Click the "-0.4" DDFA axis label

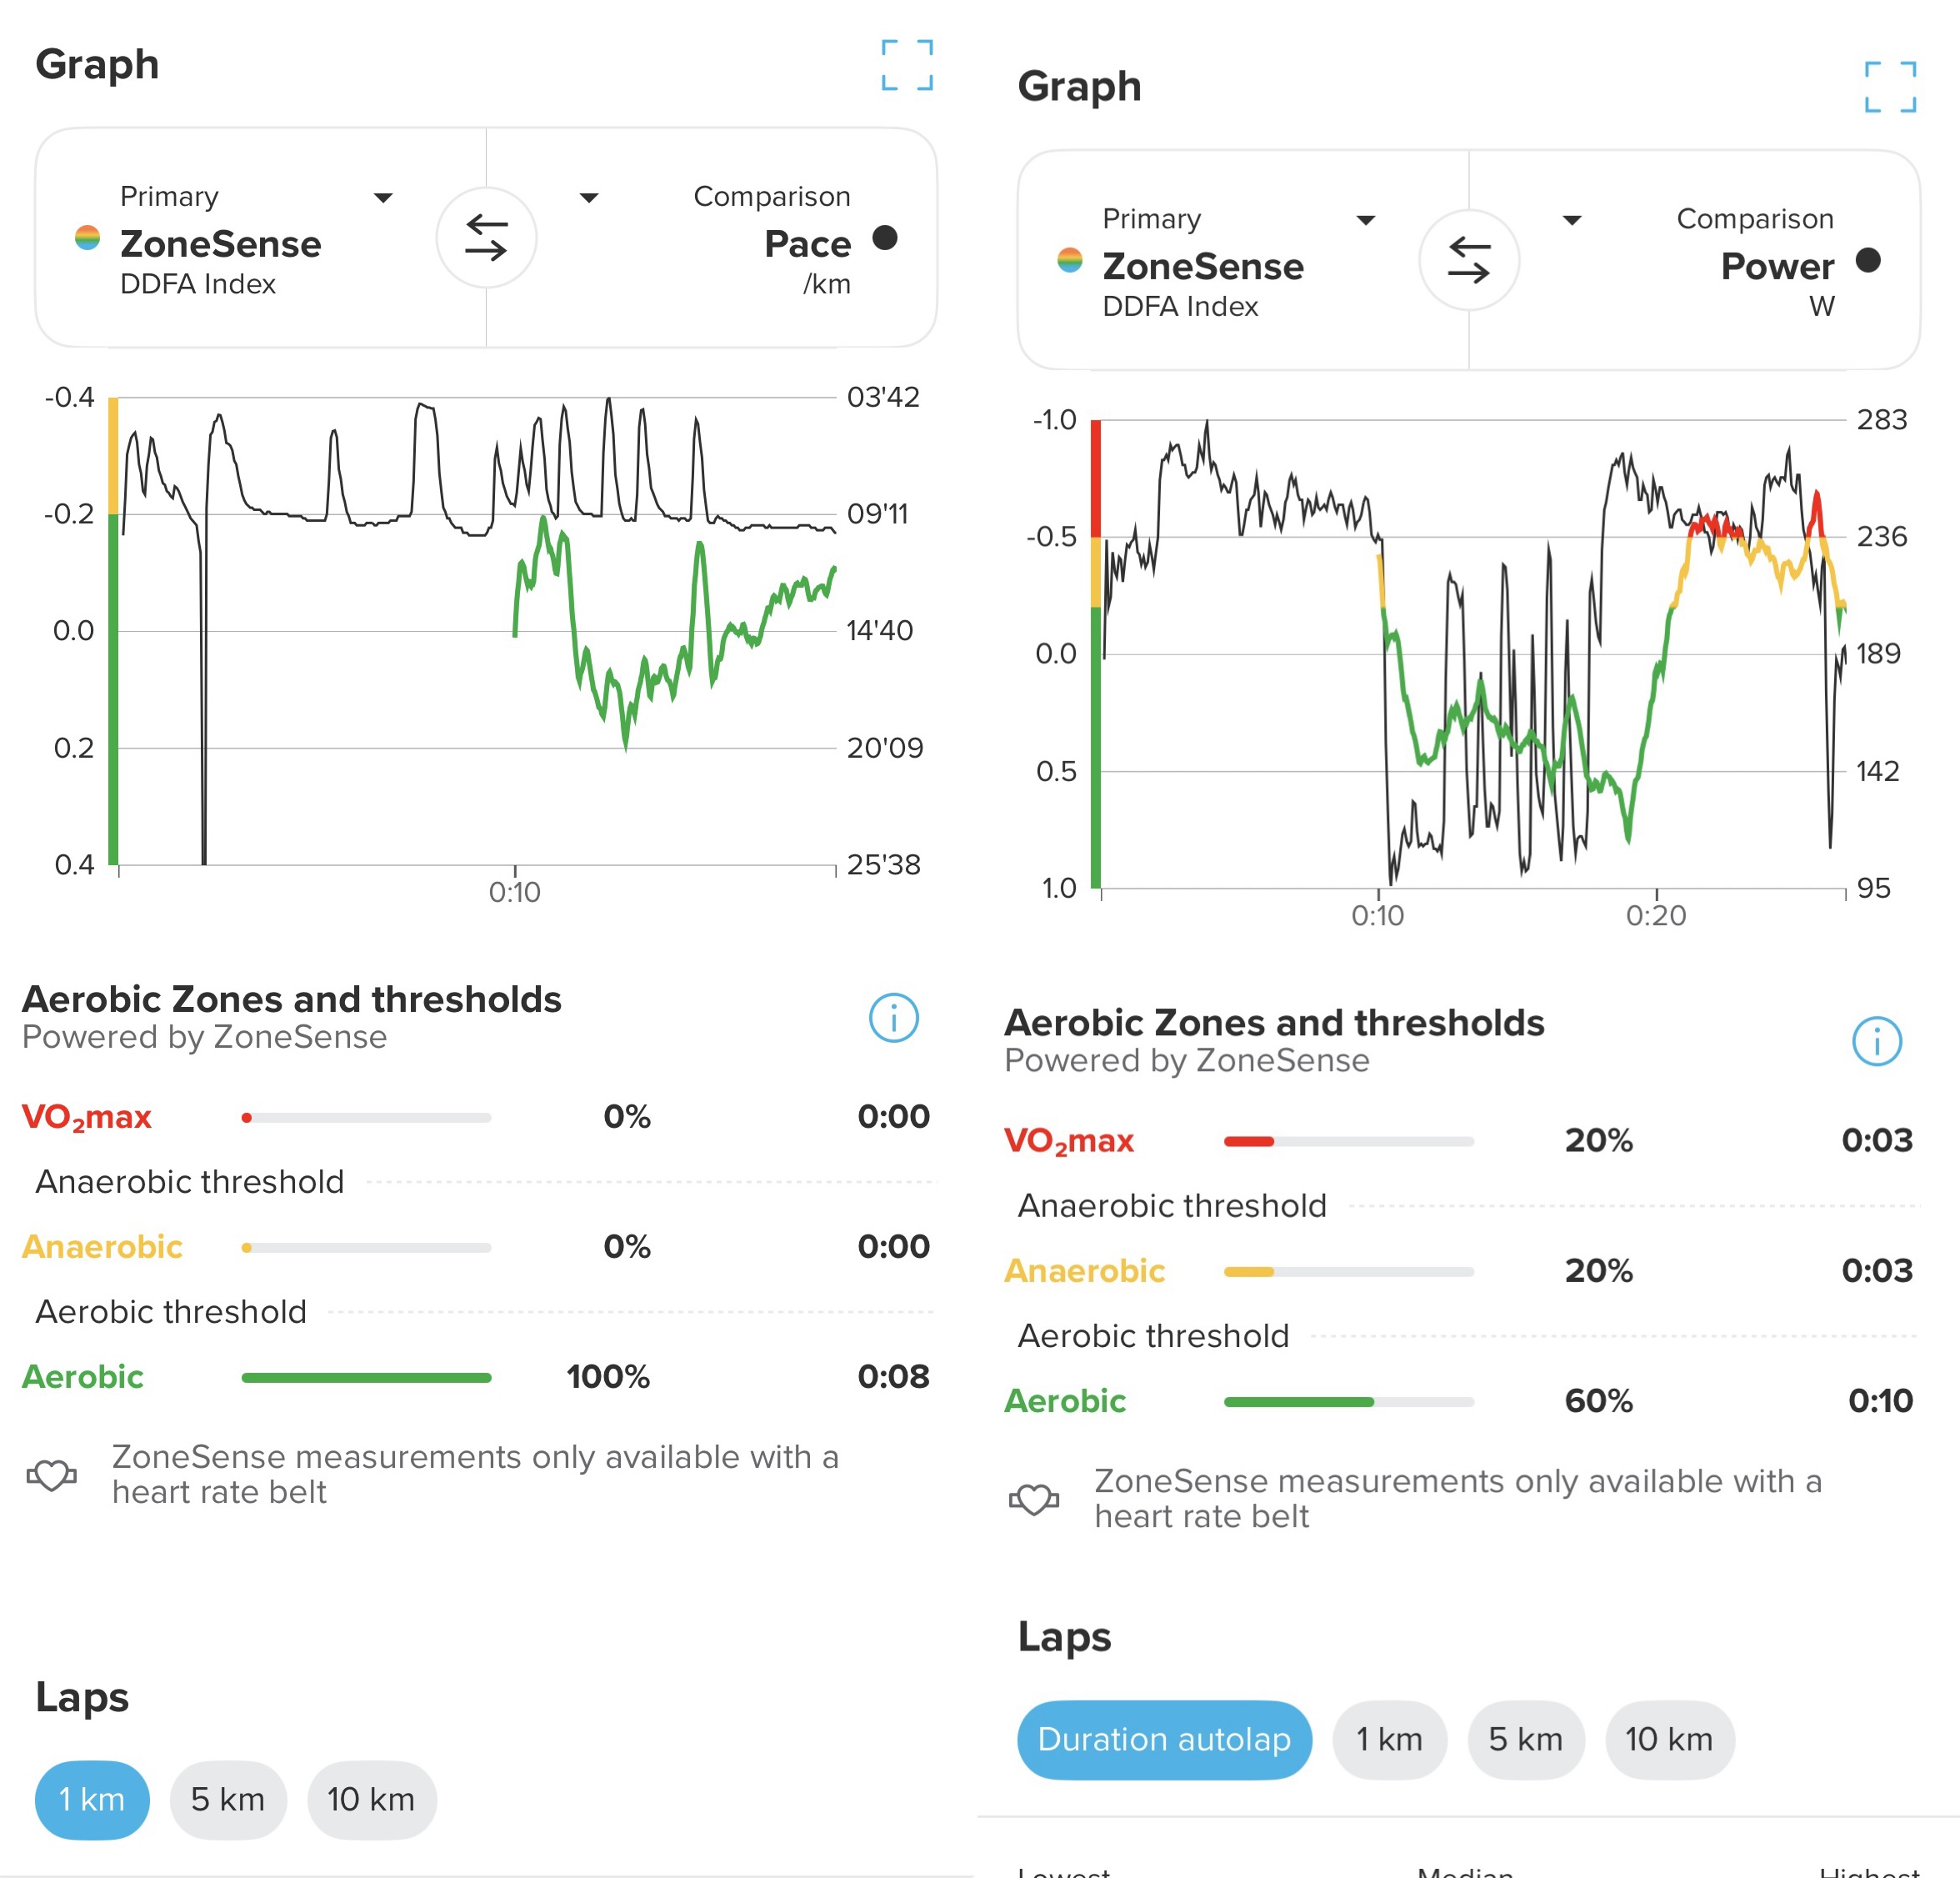70,397
